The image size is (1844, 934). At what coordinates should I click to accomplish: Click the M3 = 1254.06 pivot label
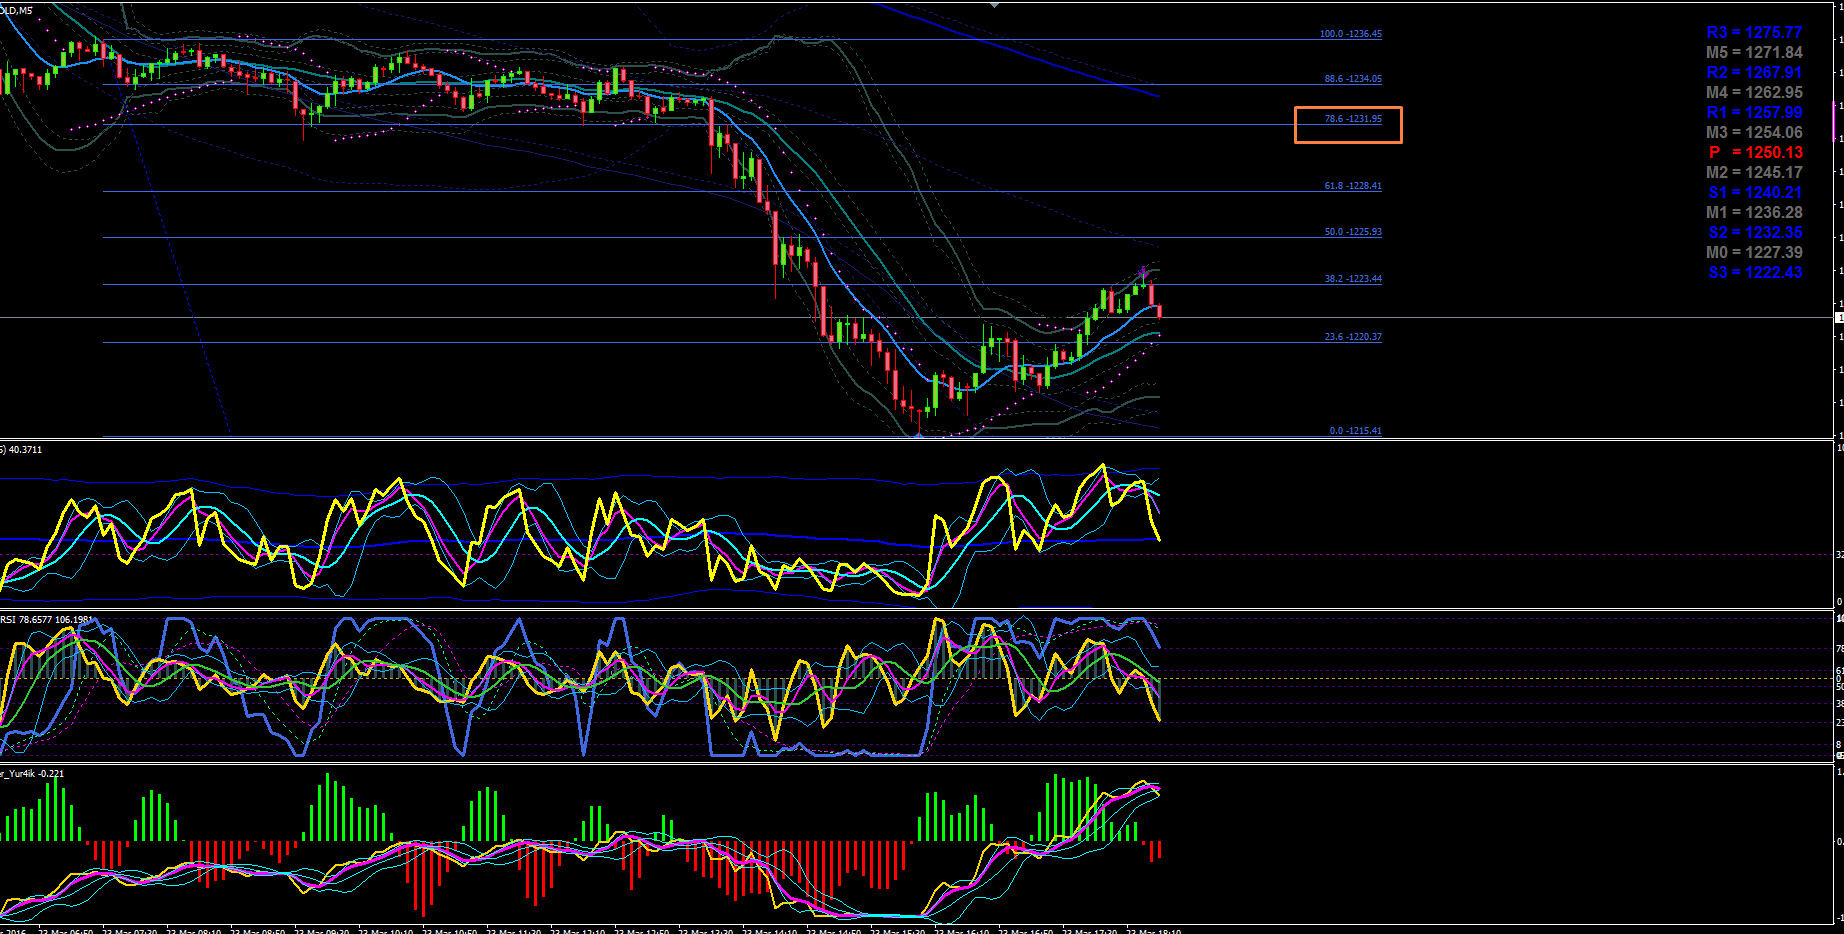coord(1754,132)
